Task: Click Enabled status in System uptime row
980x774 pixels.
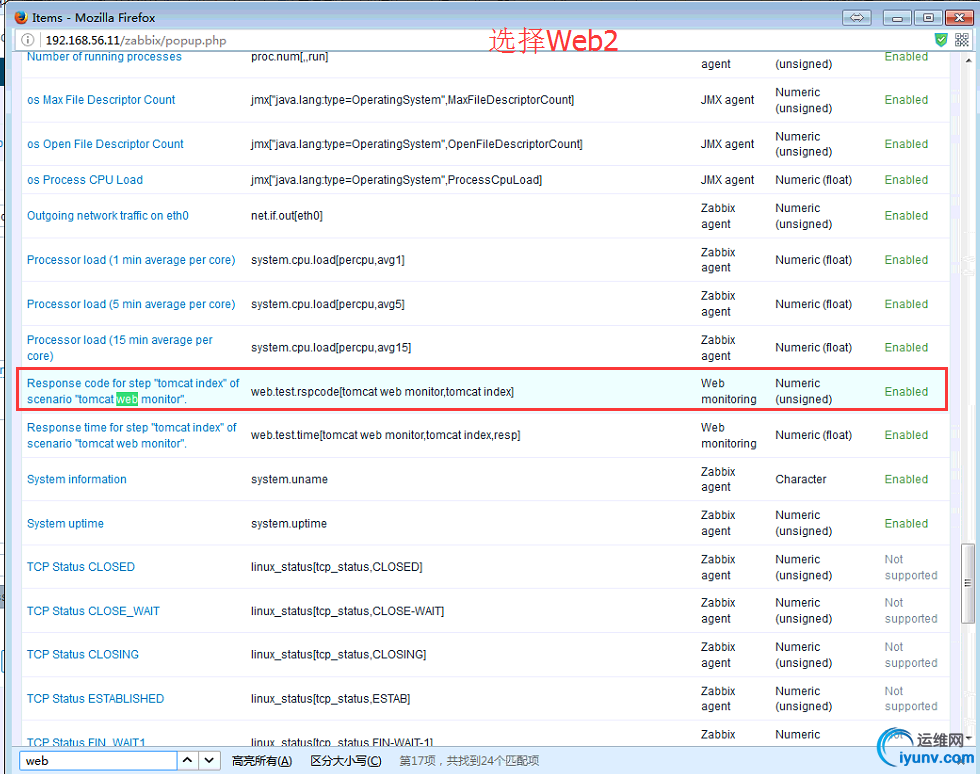Action: [906, 524]
